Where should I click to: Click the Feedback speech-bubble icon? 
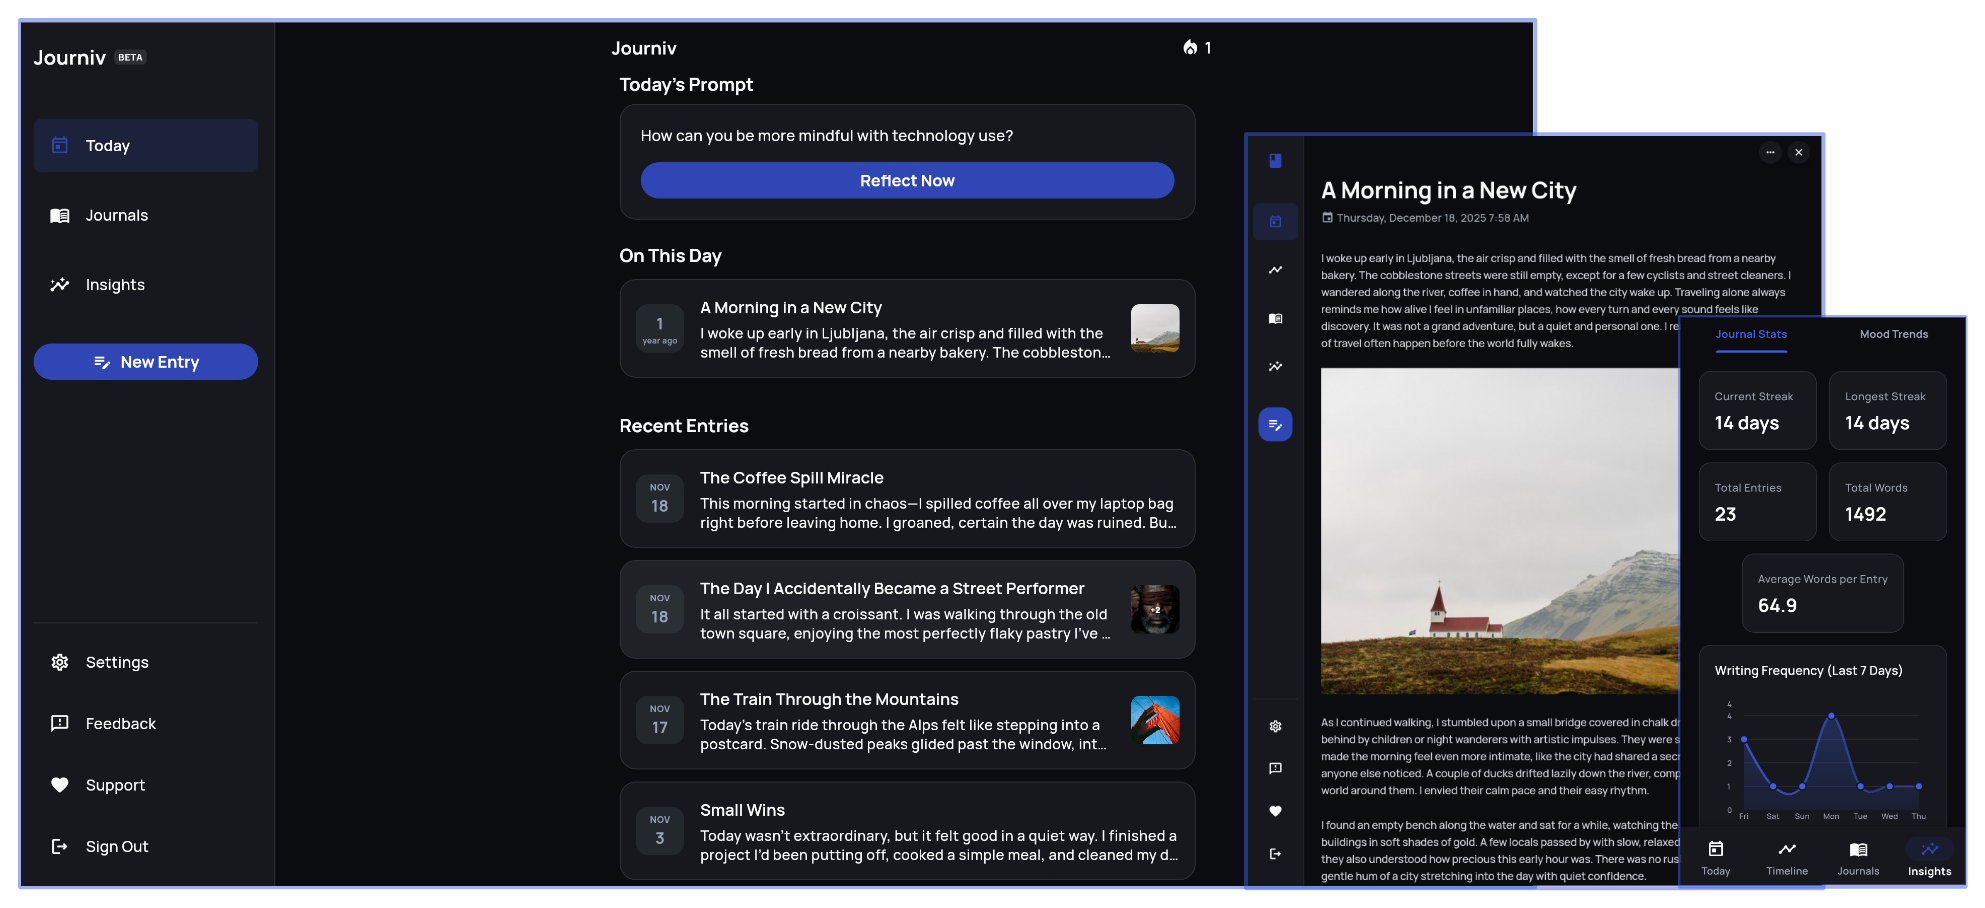click(x=1275, y=768)
